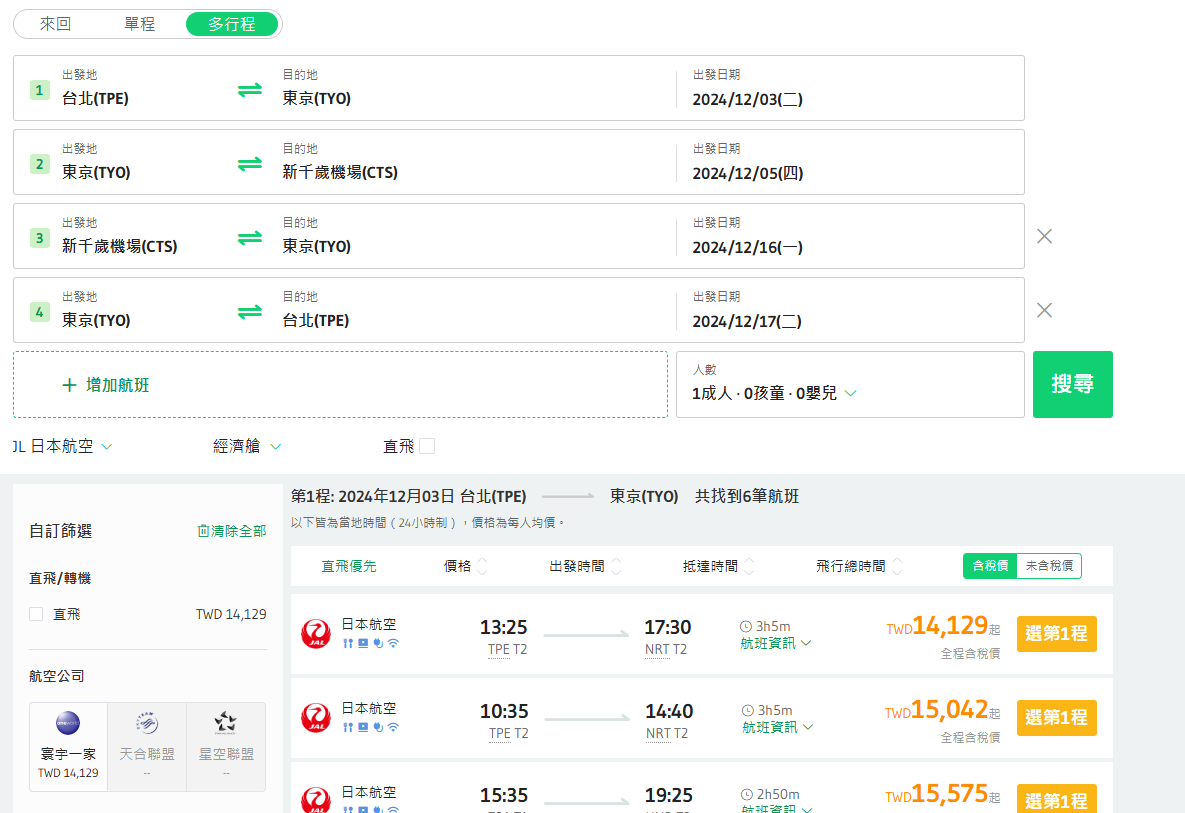Click clock icon beside 3h5m on 13:25 flight
This screenshot has width=1185, height=813.
coord(746,626)
